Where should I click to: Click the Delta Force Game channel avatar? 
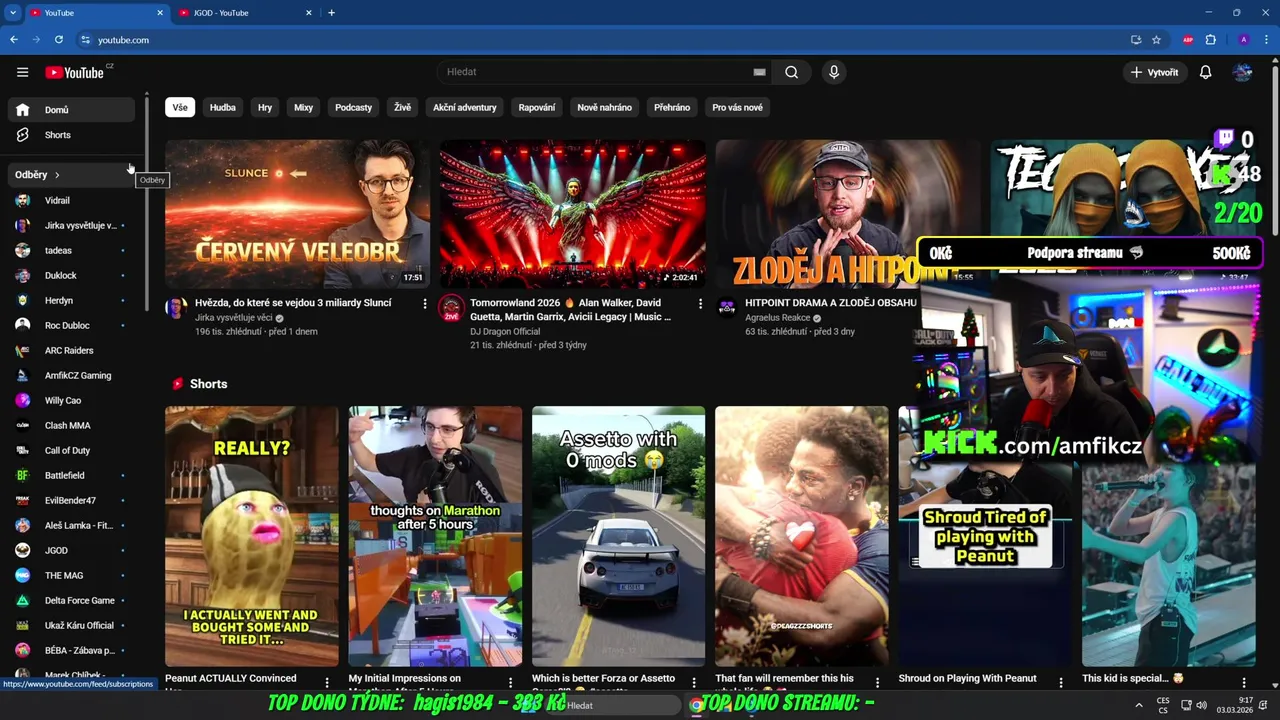[x=22, y=600]
